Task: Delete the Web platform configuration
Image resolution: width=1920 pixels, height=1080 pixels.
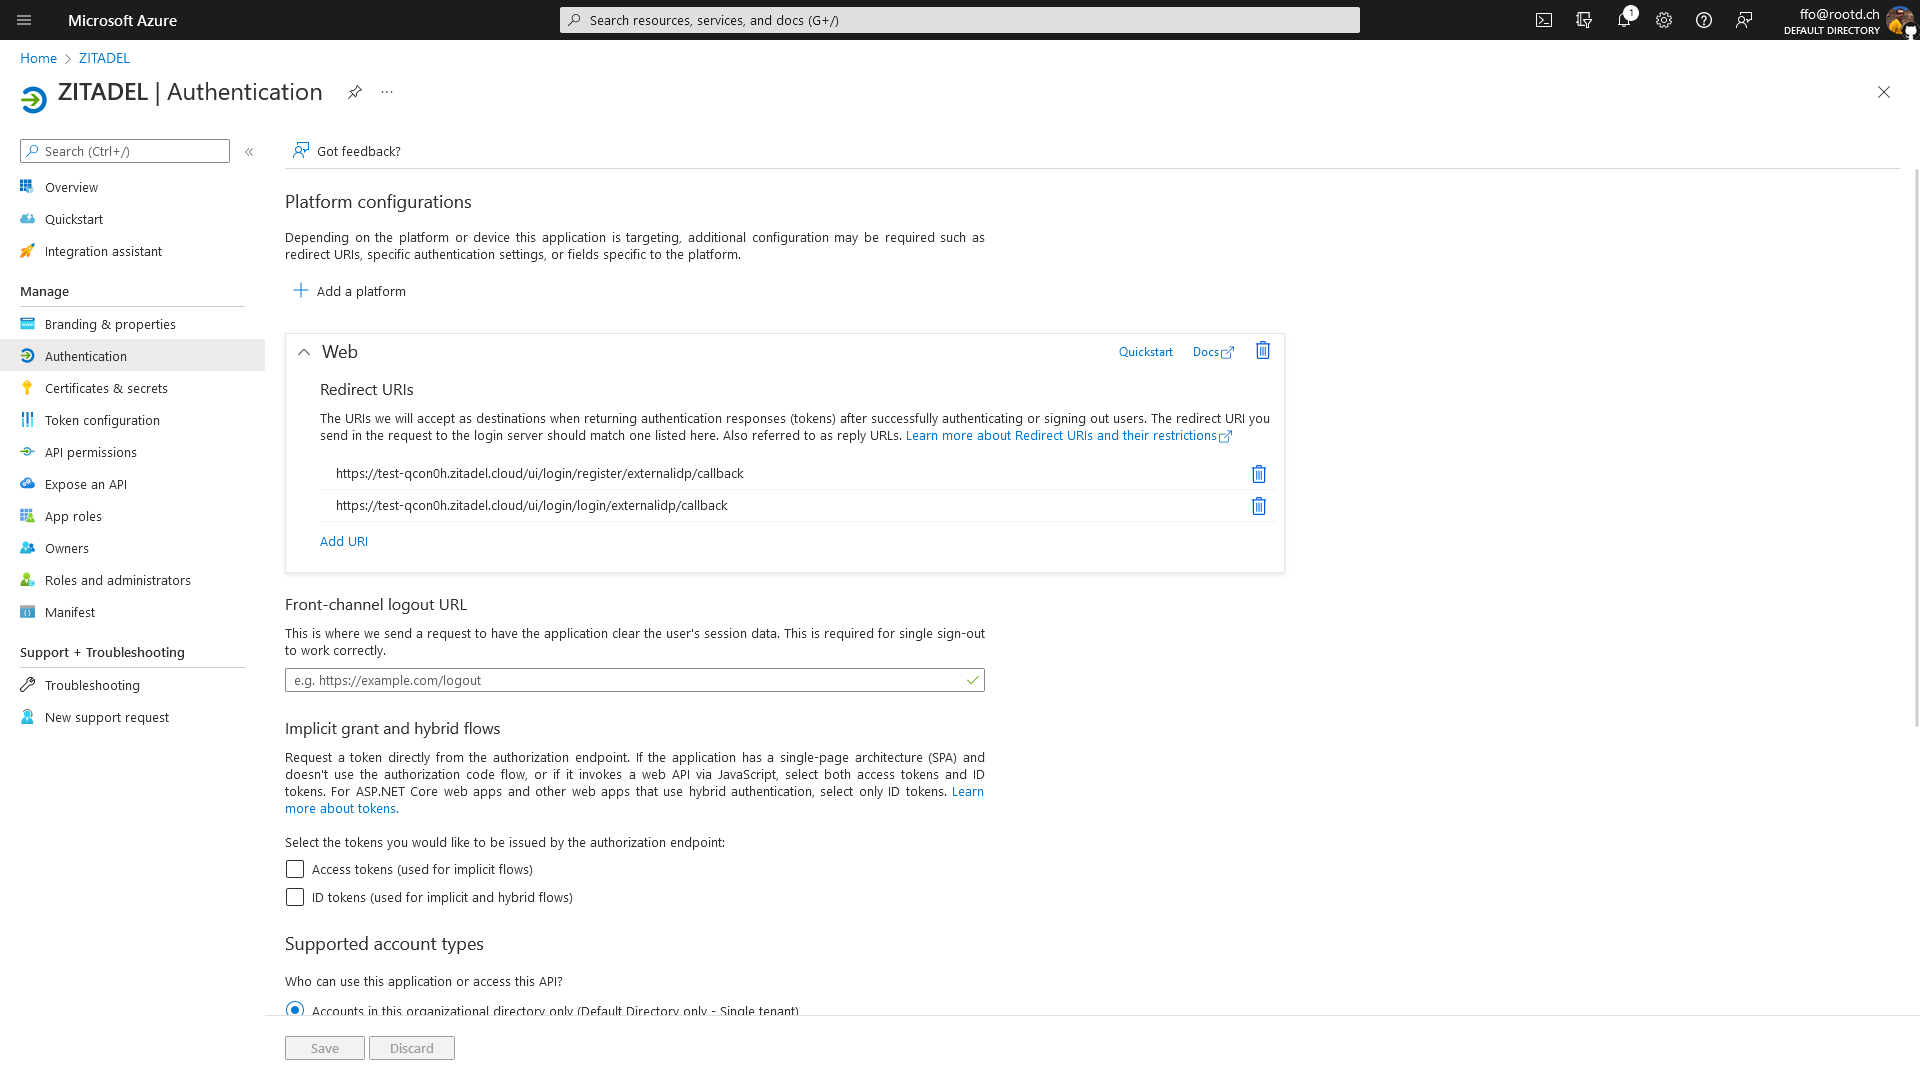Action: (1263, 351)
